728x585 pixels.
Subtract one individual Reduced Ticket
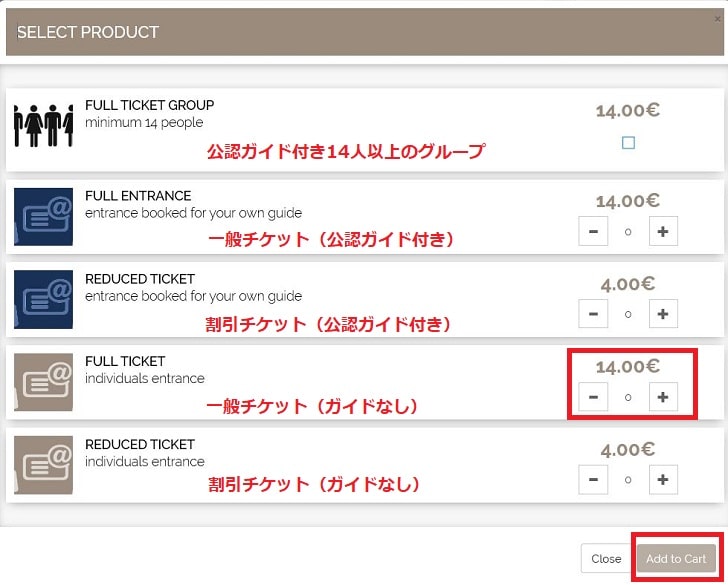tap(593, 480)
